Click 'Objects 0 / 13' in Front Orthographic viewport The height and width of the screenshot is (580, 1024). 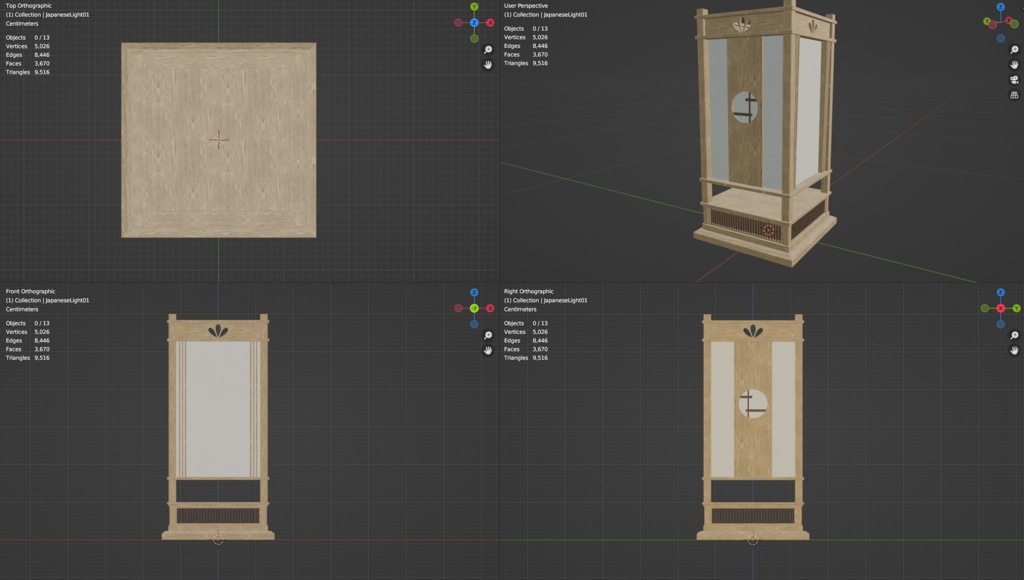click(27, 323)
